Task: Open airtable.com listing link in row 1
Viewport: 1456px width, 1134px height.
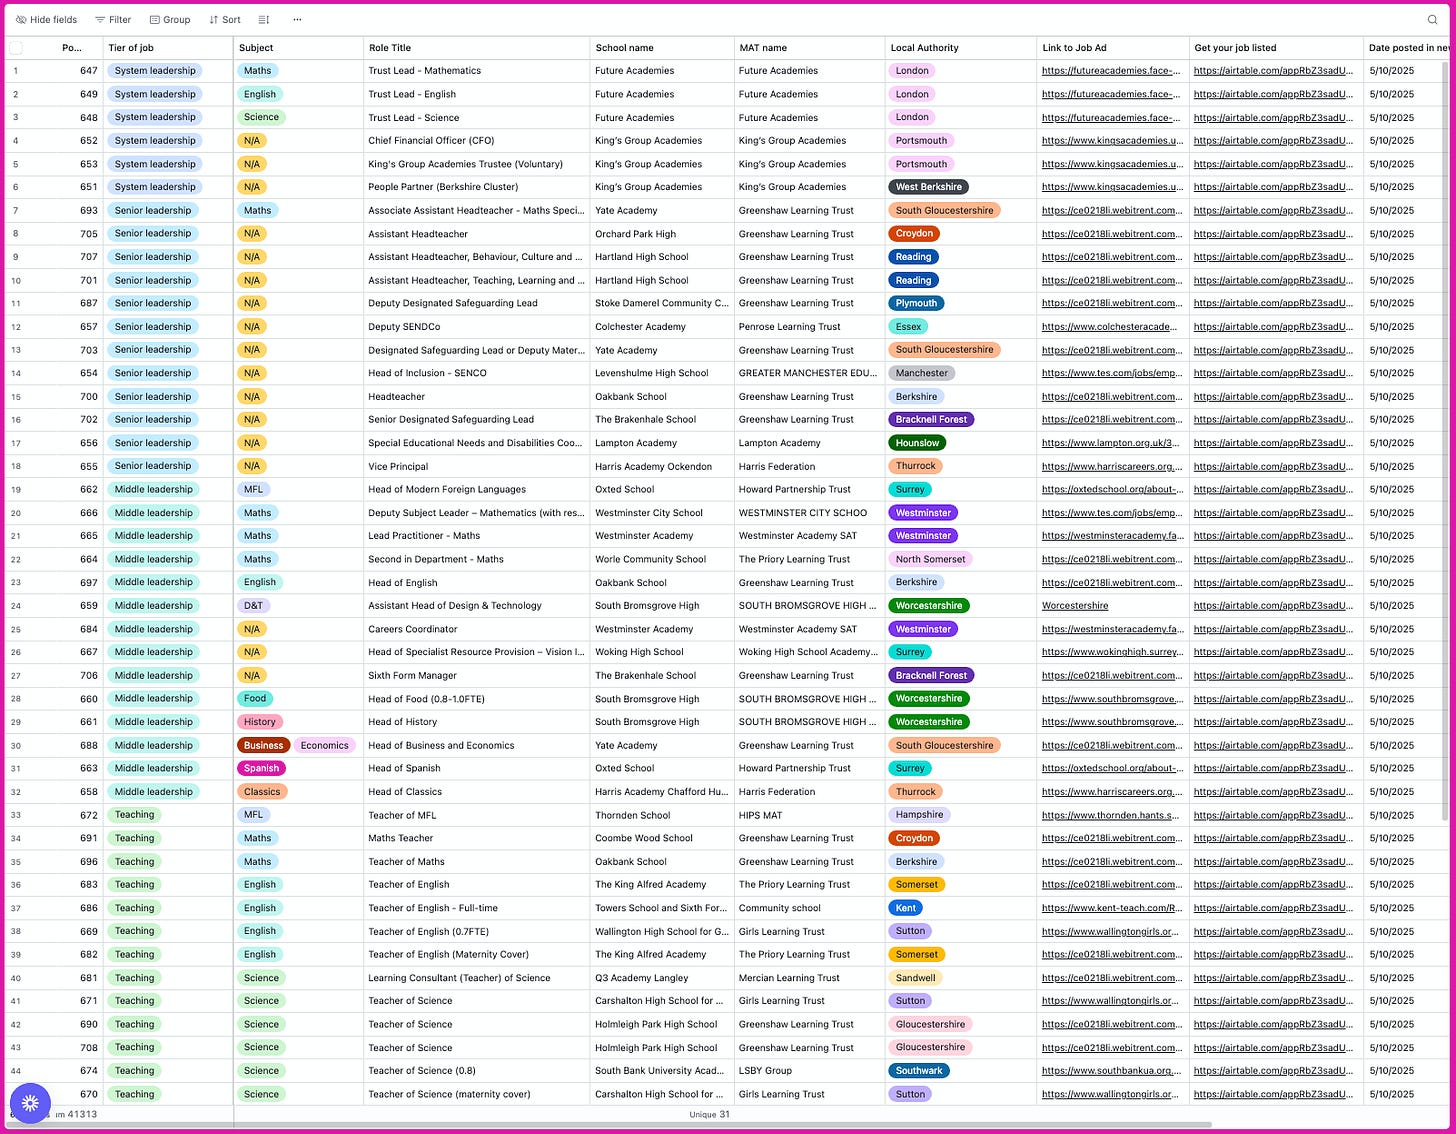Action: click(x=1273, y=71)
